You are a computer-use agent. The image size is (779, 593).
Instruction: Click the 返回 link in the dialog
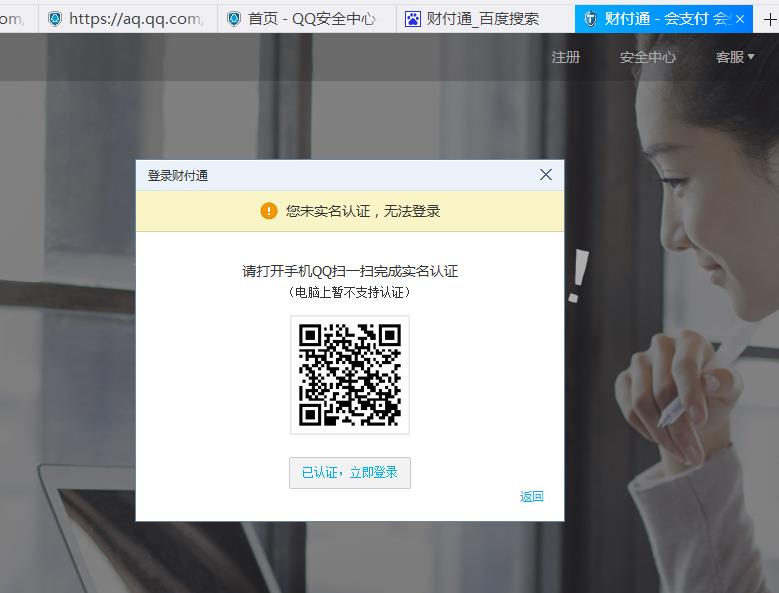pyautogui.click(x=532, y=496)
